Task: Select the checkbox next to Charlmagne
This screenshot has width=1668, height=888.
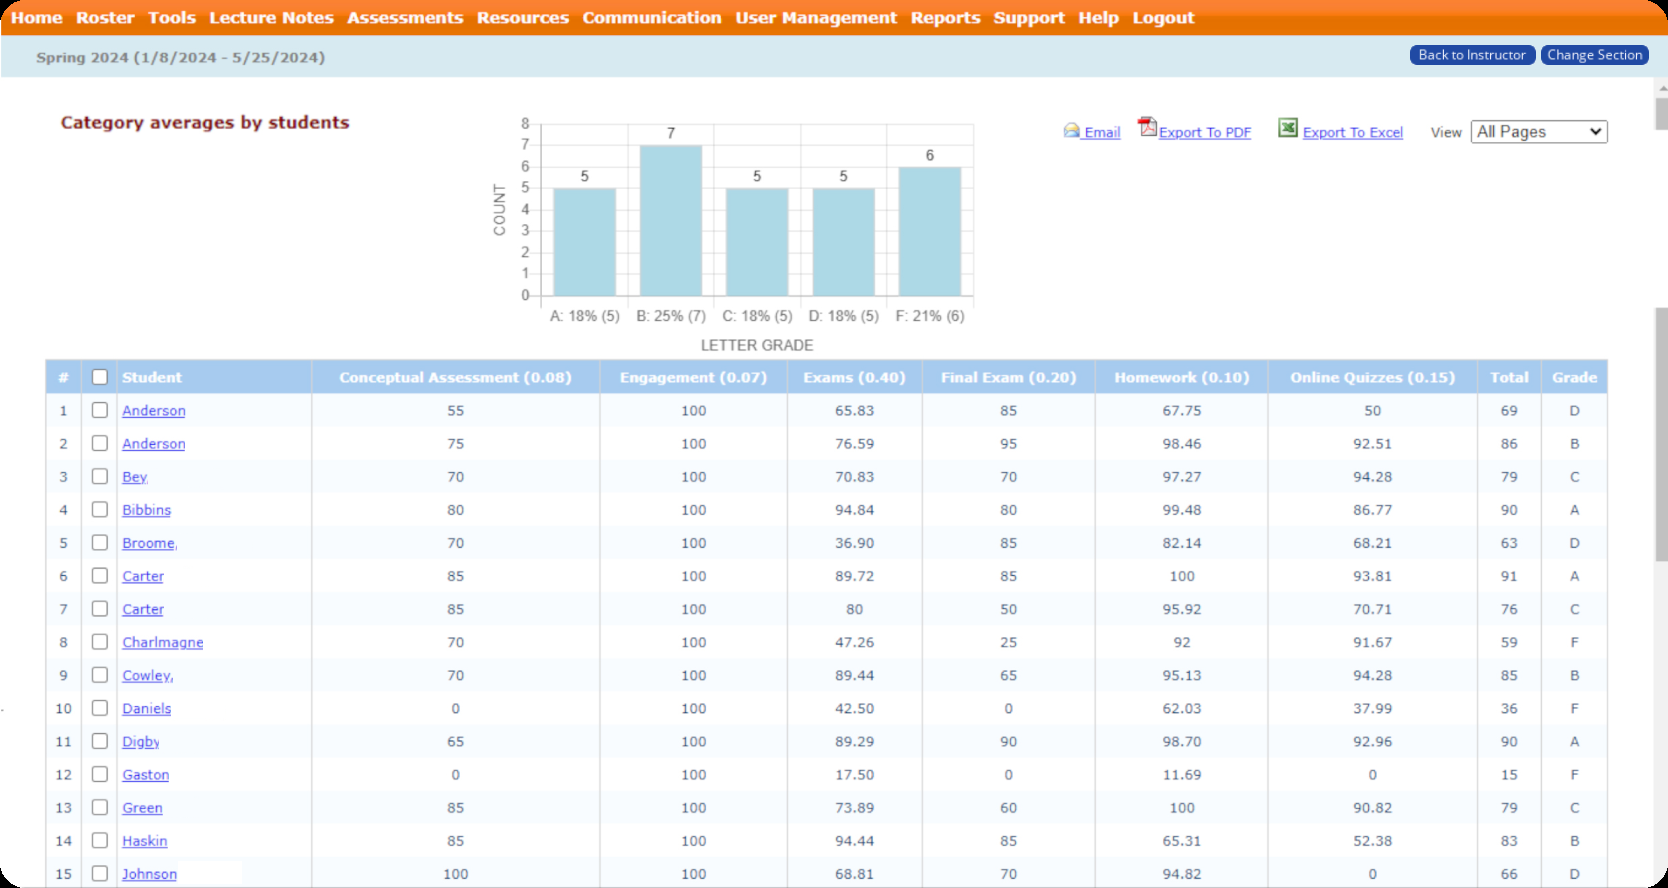Action: coord(100,642)
